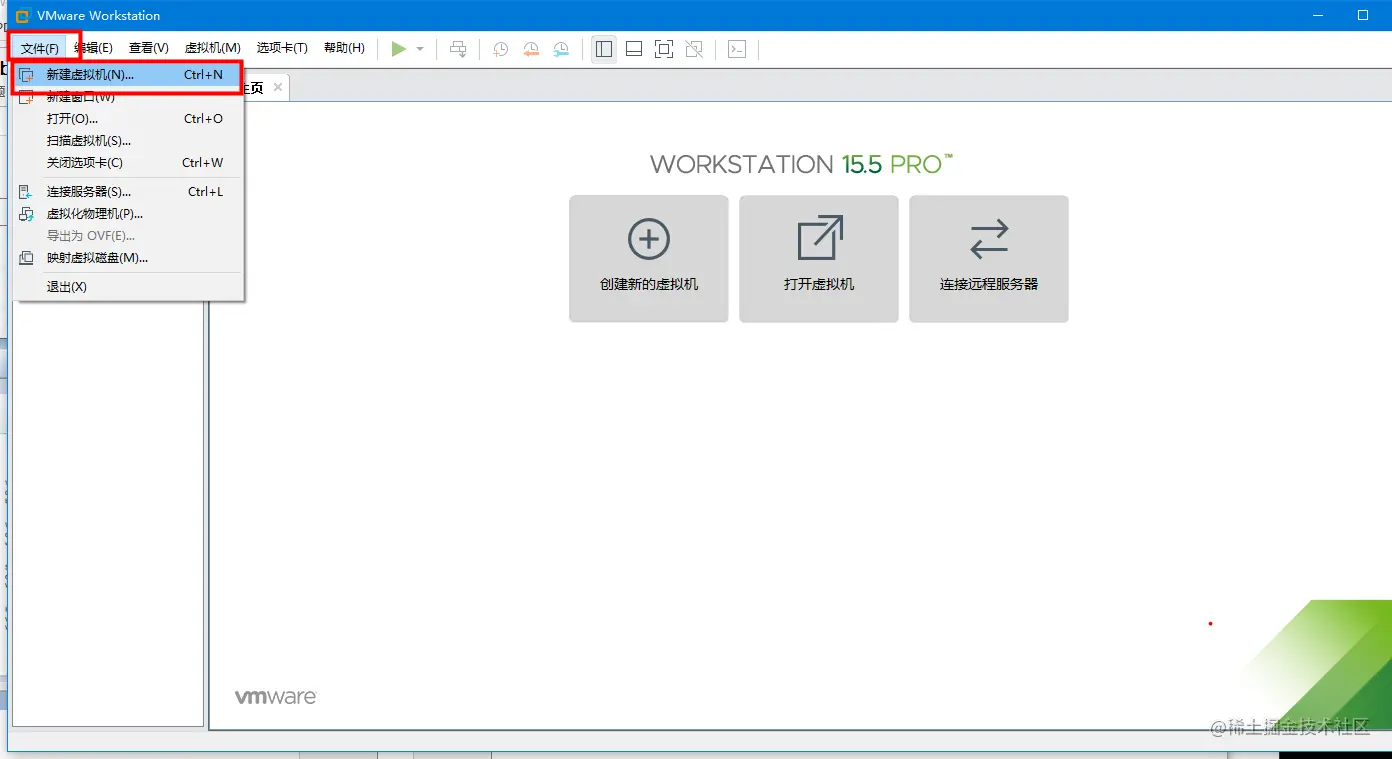Click the 打开虚拟机 tile
This screenshot has height=759, width=1392.
point(819,259)
